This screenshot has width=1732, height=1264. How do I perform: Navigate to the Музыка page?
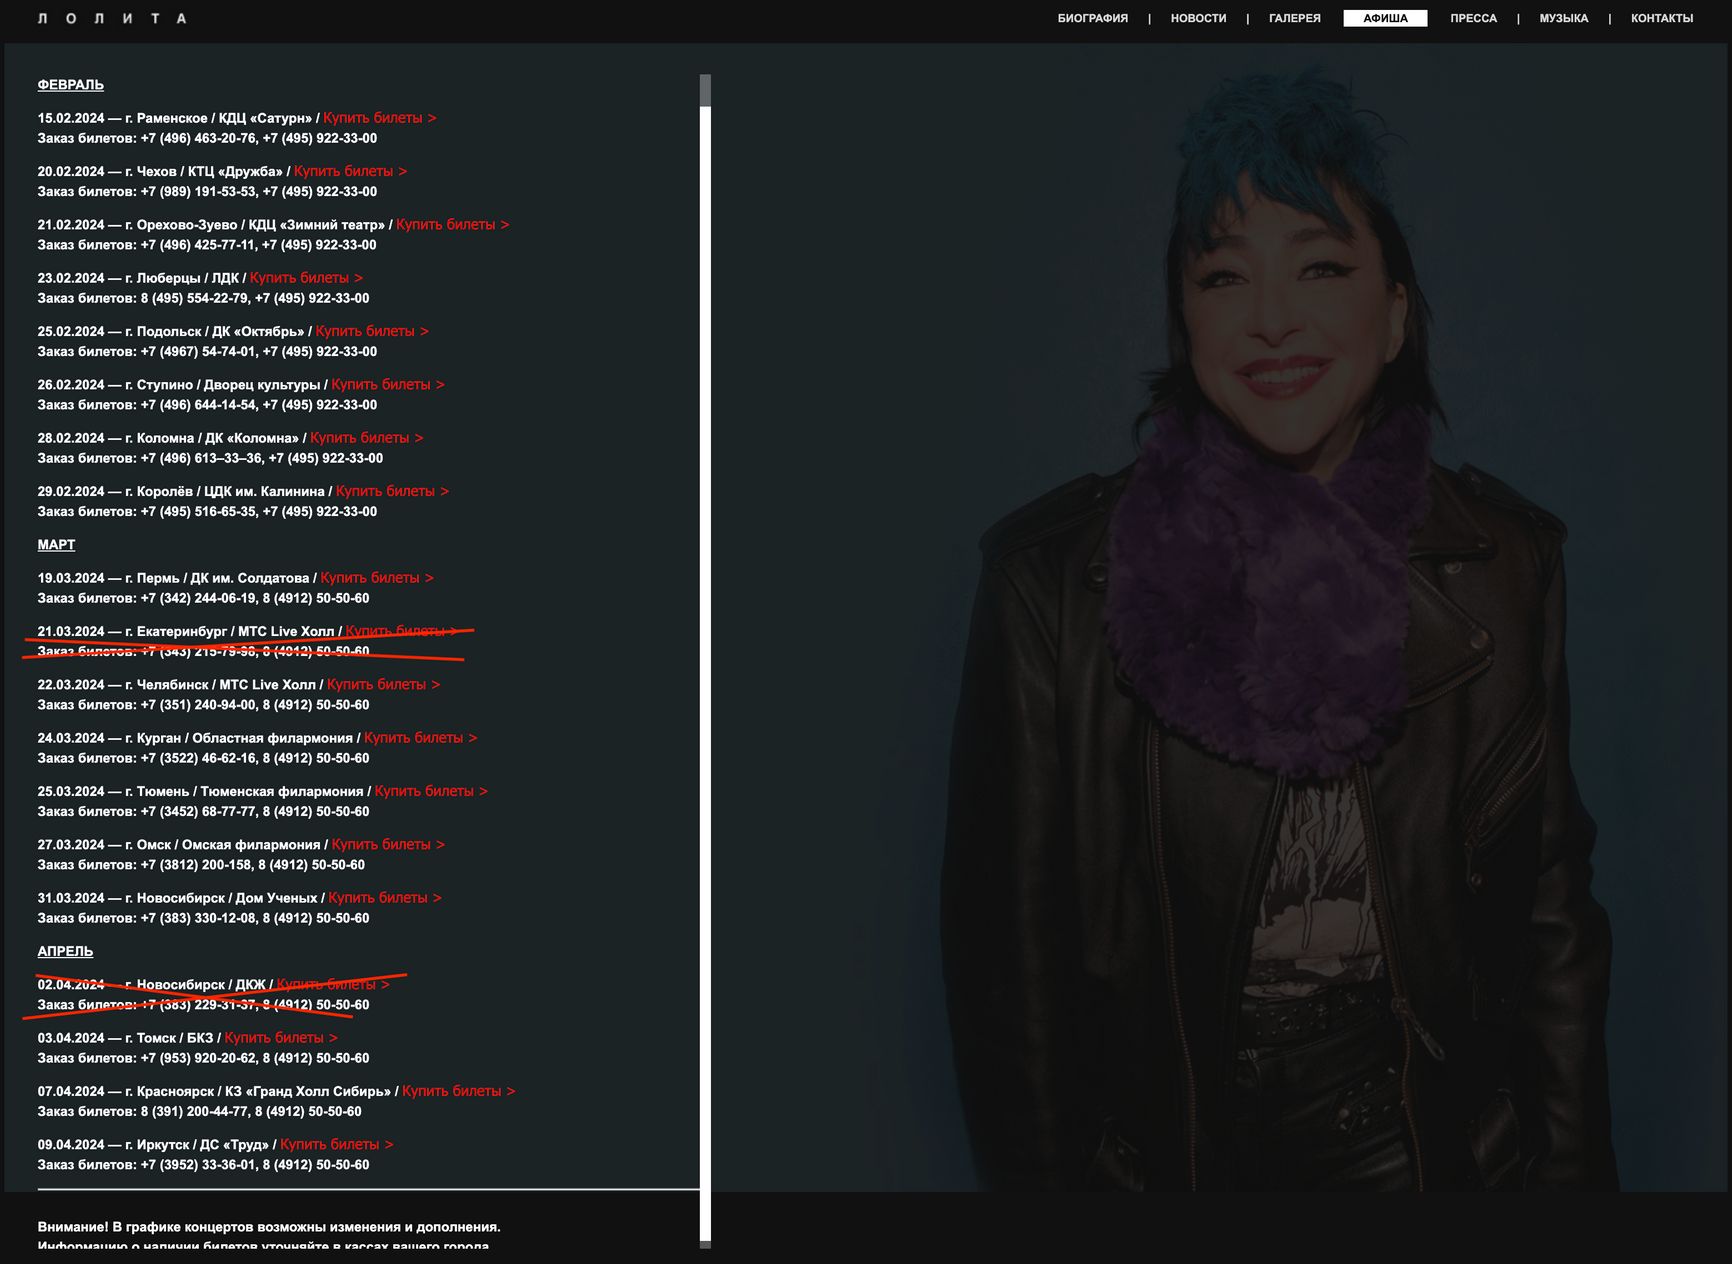click(x=1563, y=18)
